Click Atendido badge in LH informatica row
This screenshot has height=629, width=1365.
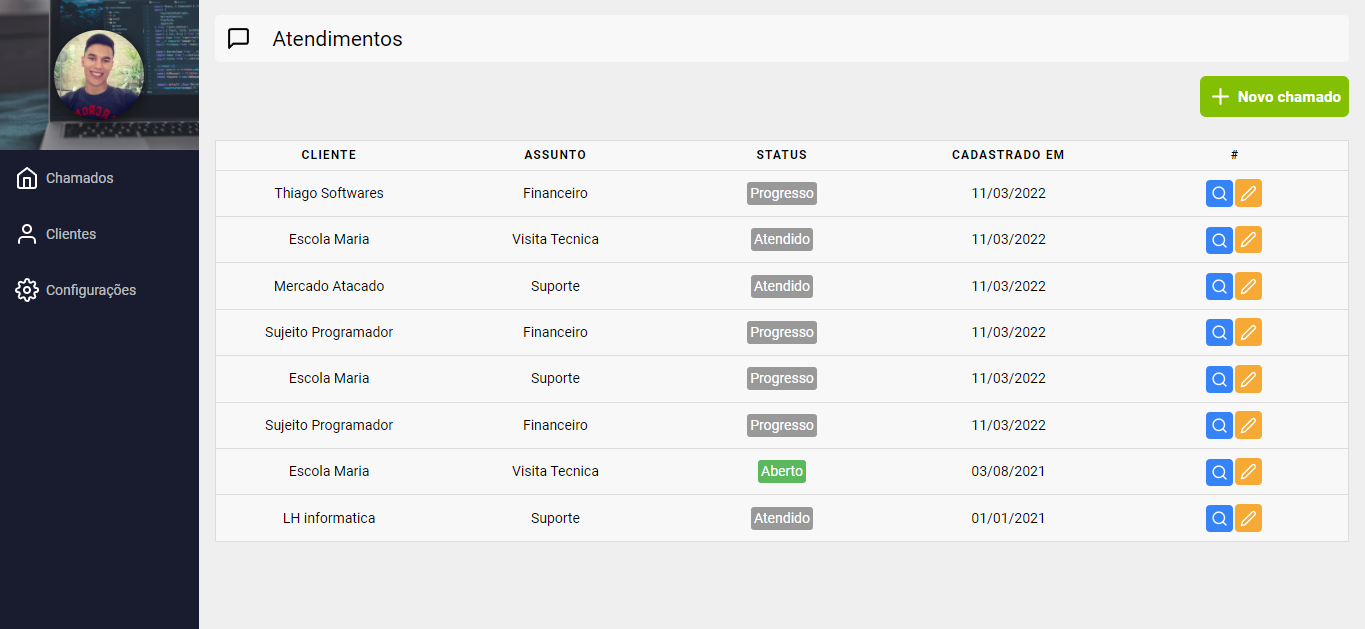(782, 518)
